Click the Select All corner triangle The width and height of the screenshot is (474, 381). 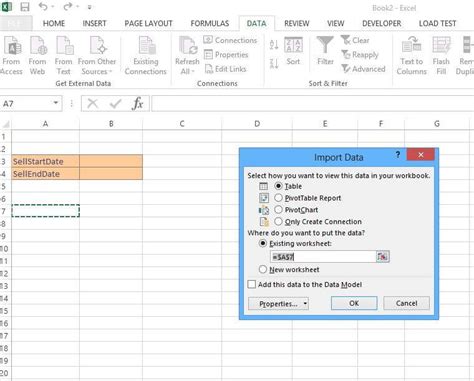pyautogui.click(x=6, y=124)
